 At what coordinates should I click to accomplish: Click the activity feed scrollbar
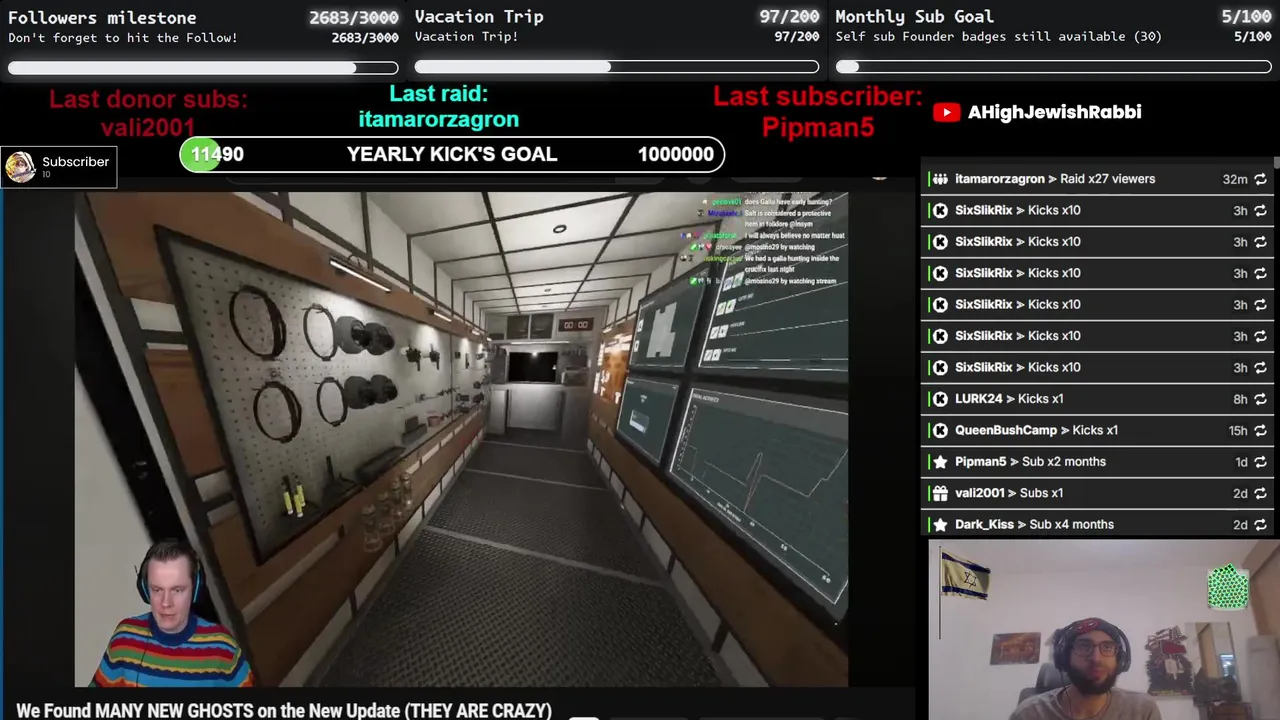pyautogui.click(x=1276, y=162)
